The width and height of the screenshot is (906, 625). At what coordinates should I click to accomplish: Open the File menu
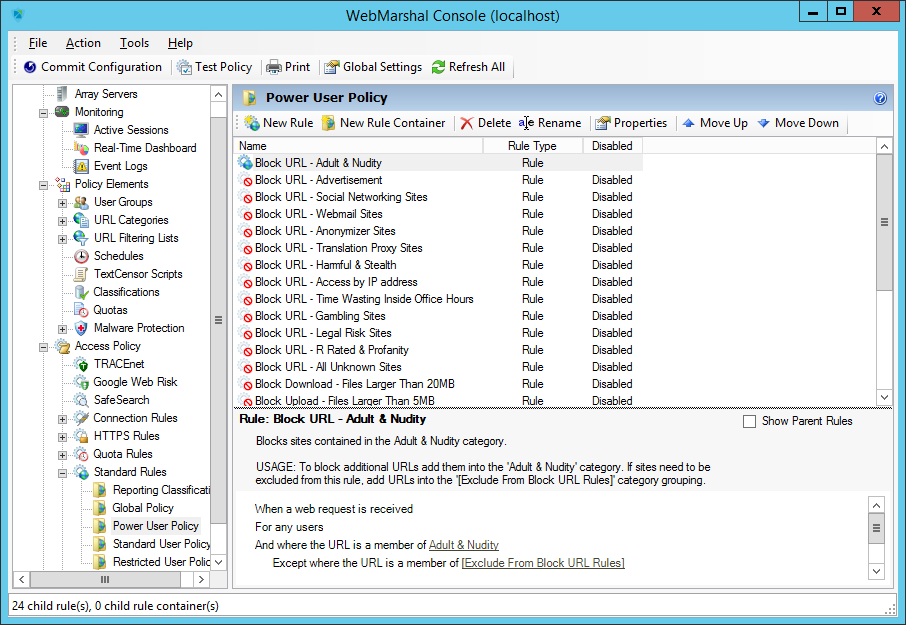38,43
